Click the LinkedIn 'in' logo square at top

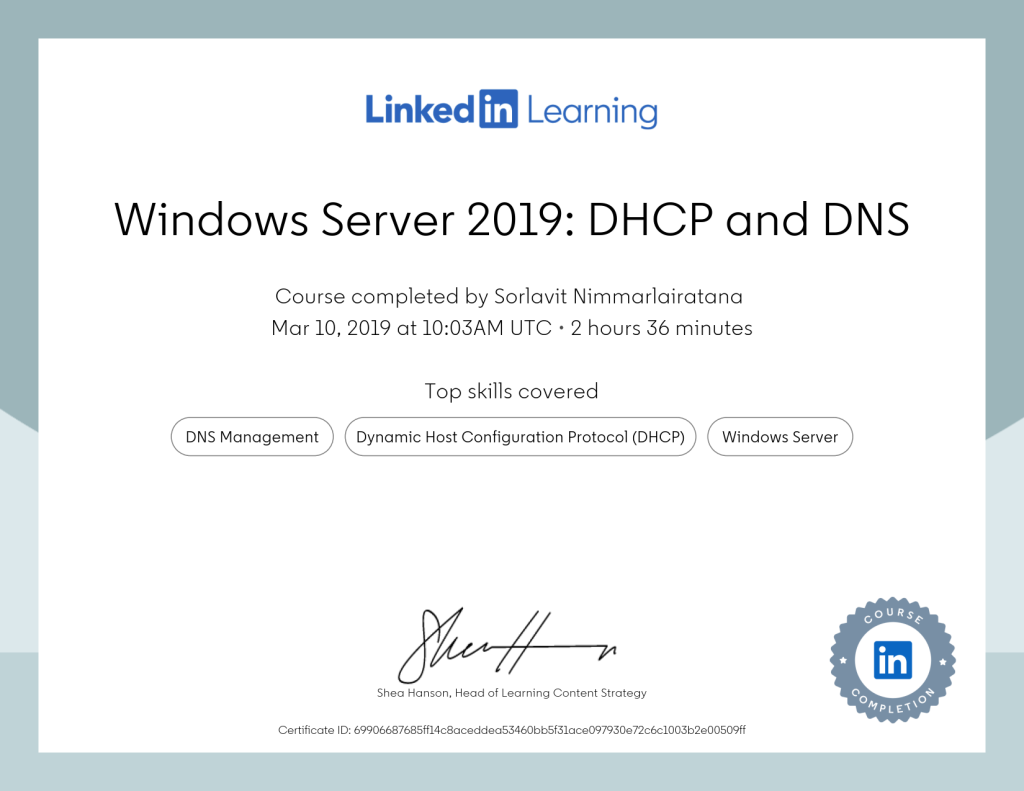[498, 109]
